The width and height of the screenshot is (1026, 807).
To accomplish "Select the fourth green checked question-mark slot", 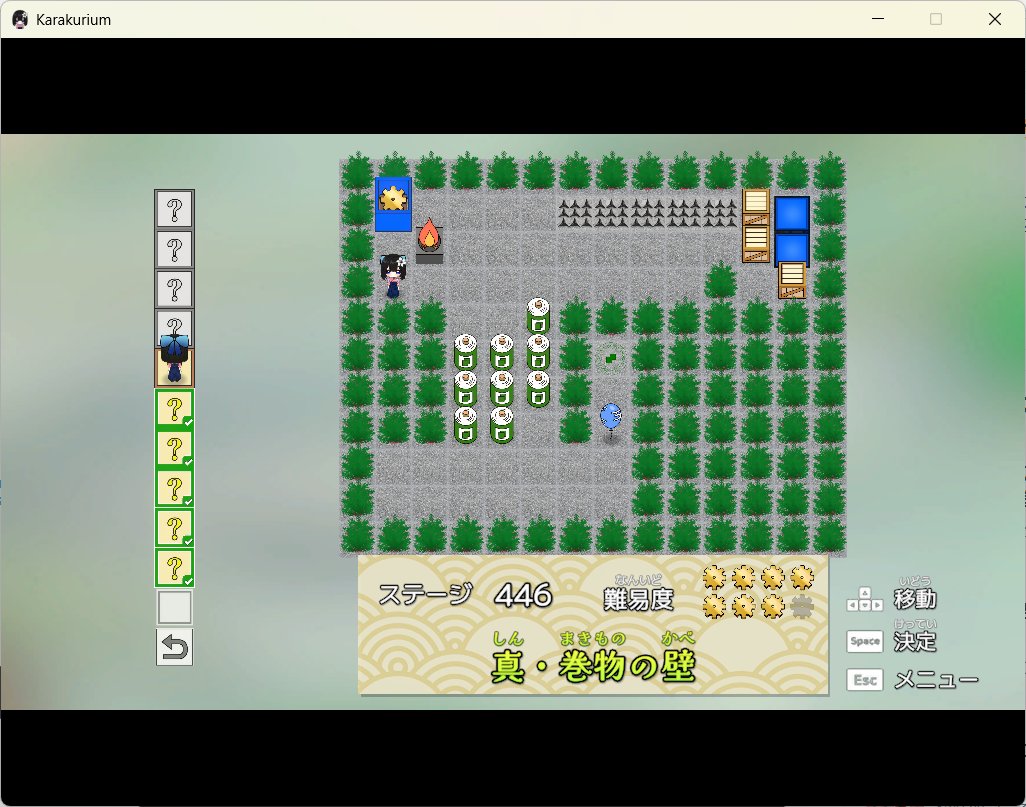I will [x=174, y=528].
